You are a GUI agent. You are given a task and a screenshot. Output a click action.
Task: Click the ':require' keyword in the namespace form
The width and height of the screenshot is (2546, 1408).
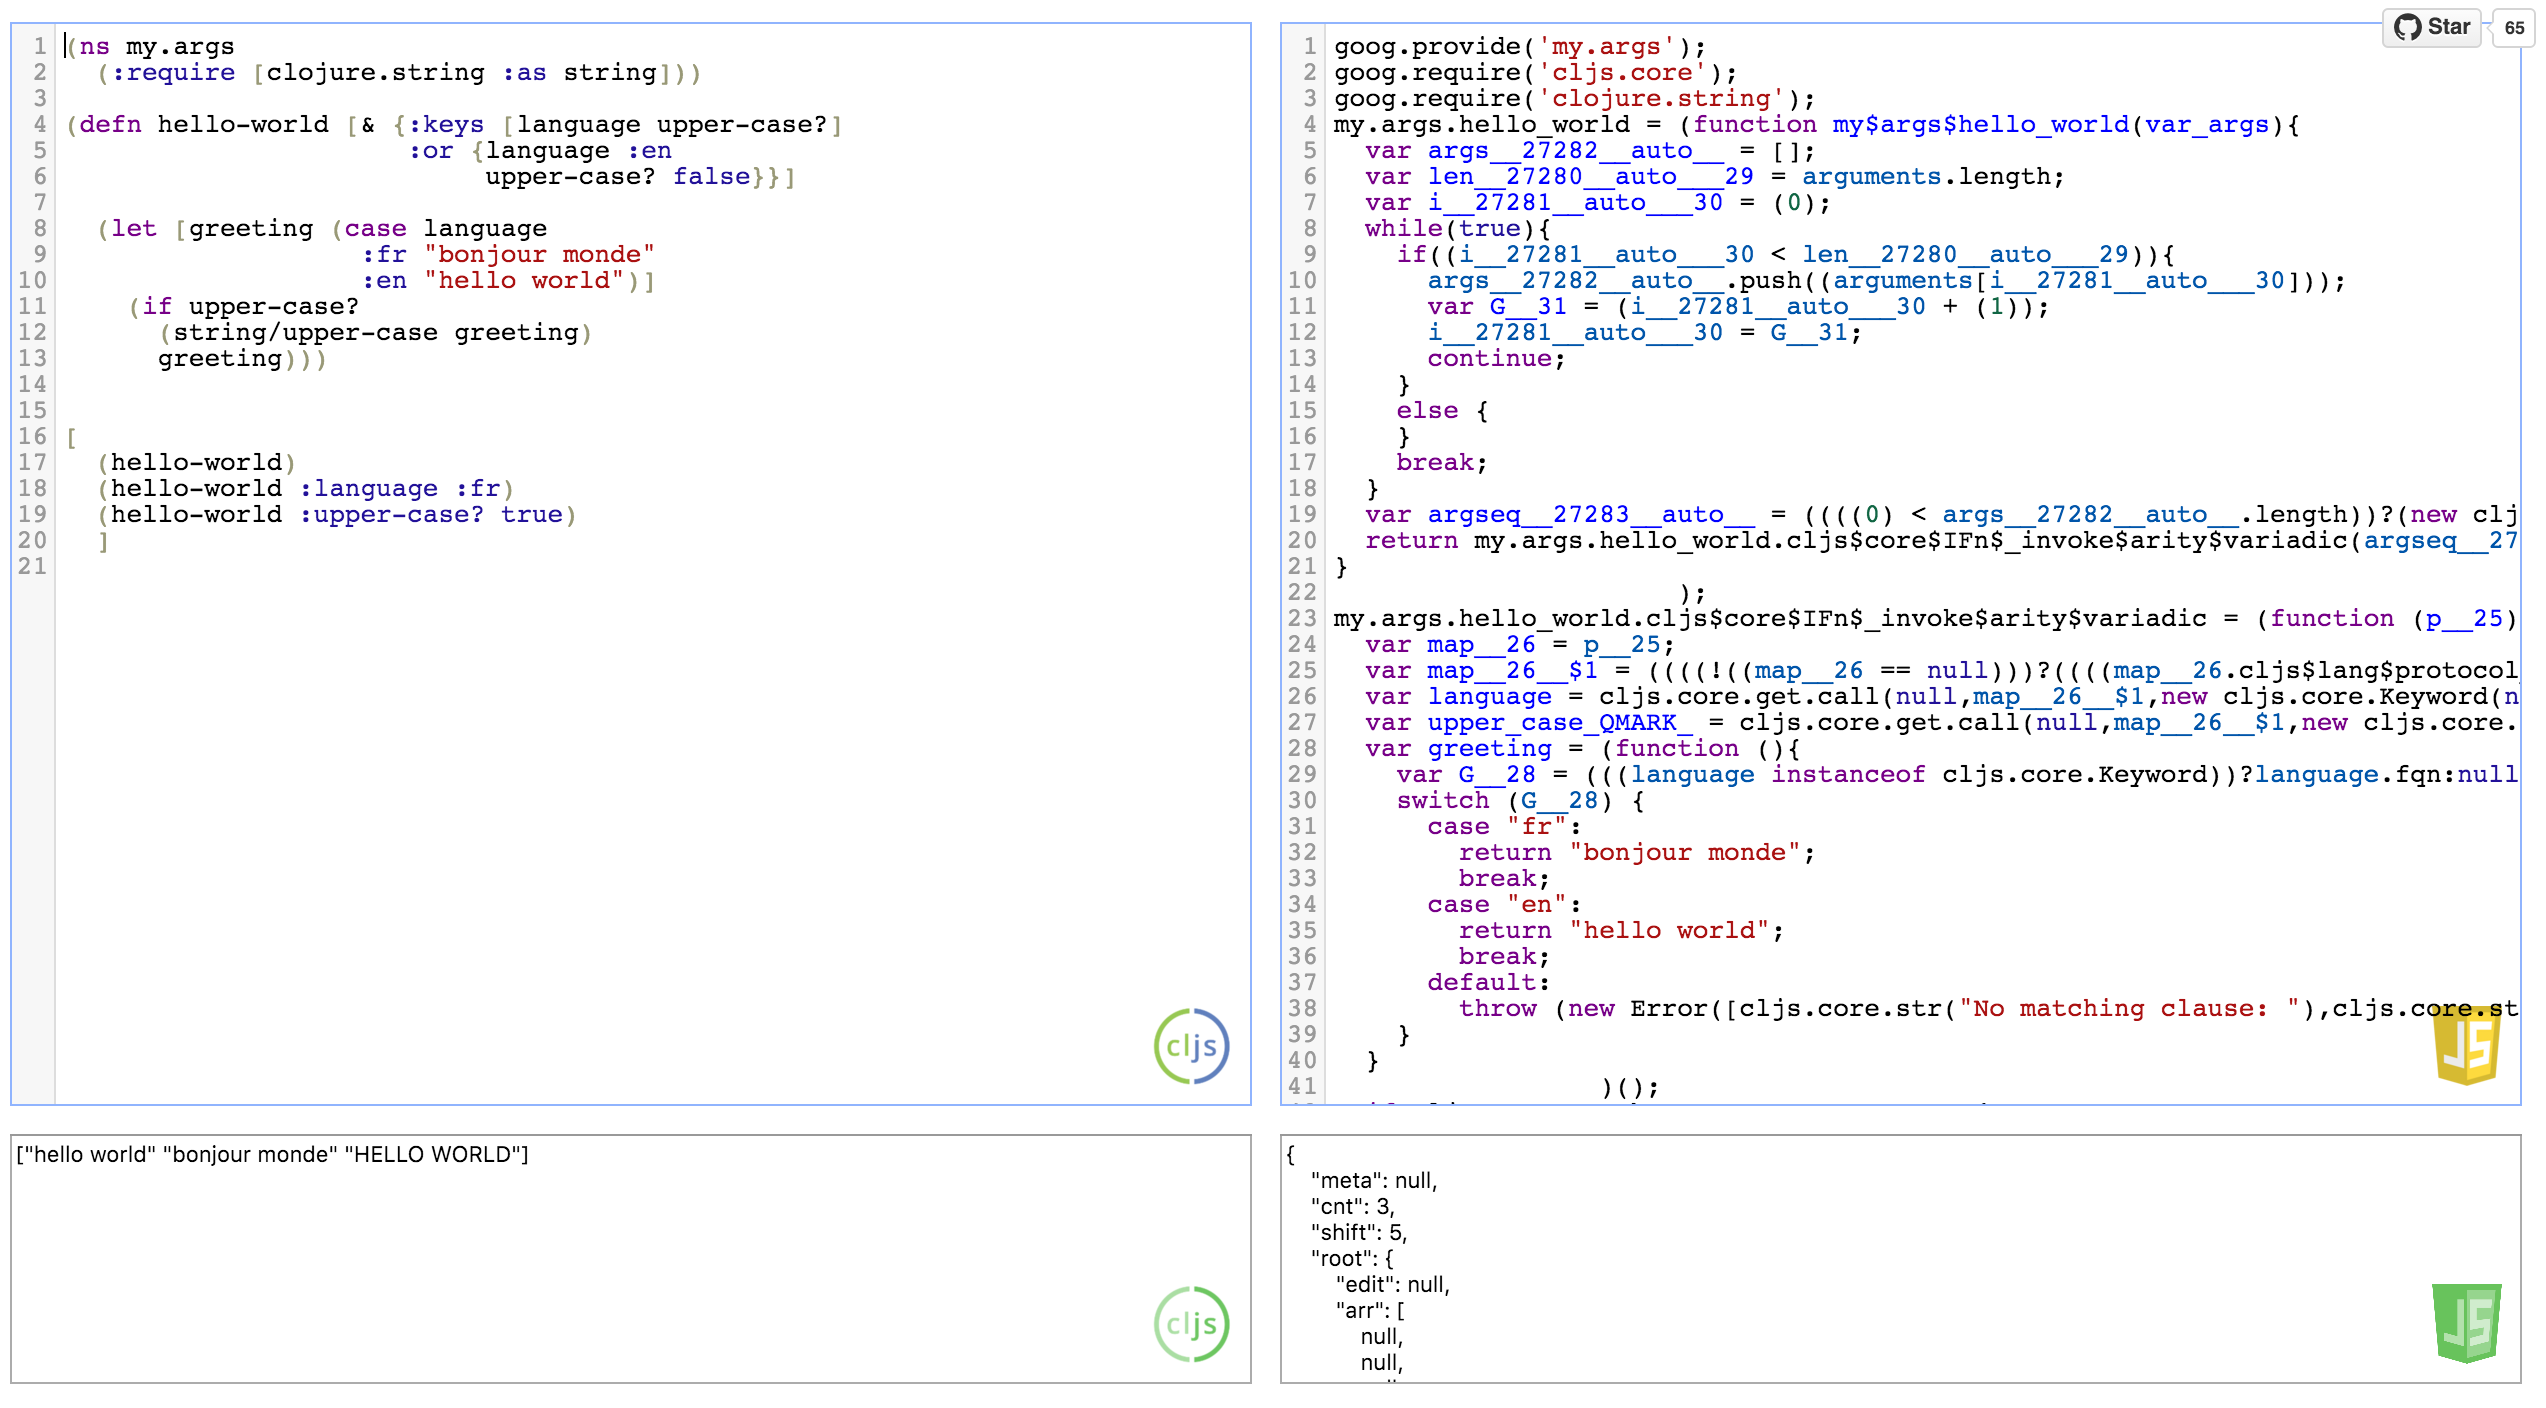[173, 73]
